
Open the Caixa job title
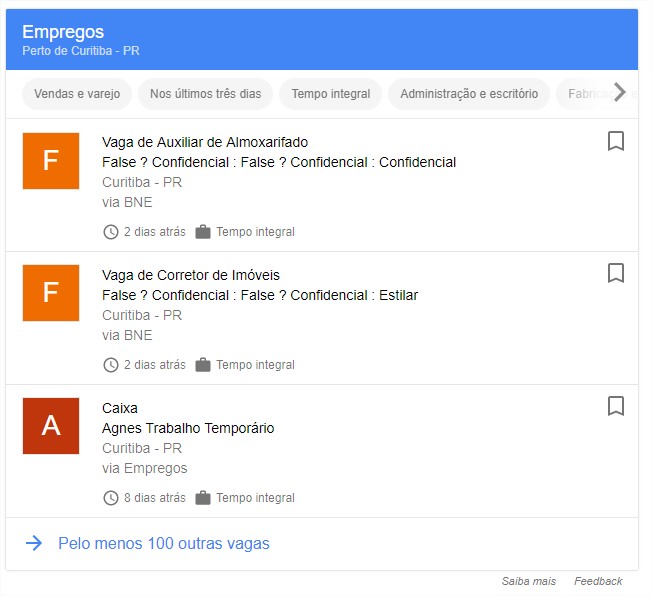click(120, 408)
